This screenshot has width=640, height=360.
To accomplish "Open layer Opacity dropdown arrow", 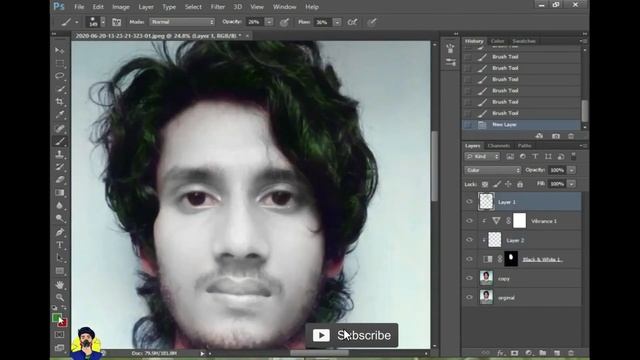I will (571, 170).
